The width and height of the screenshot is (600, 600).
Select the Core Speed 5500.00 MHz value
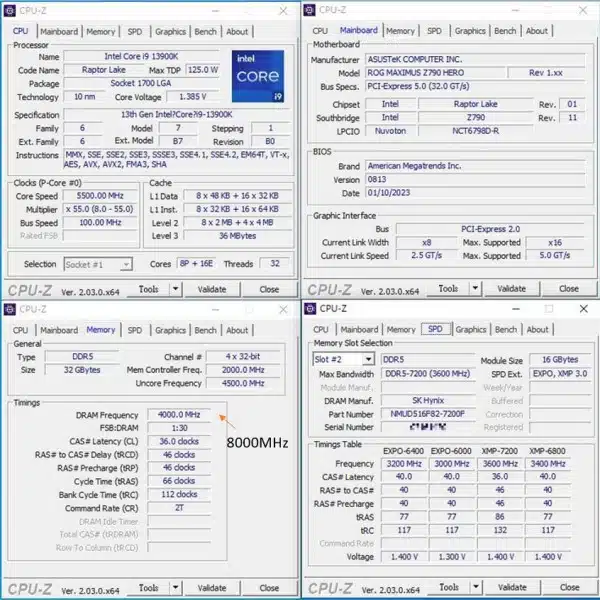pos(100,196)
